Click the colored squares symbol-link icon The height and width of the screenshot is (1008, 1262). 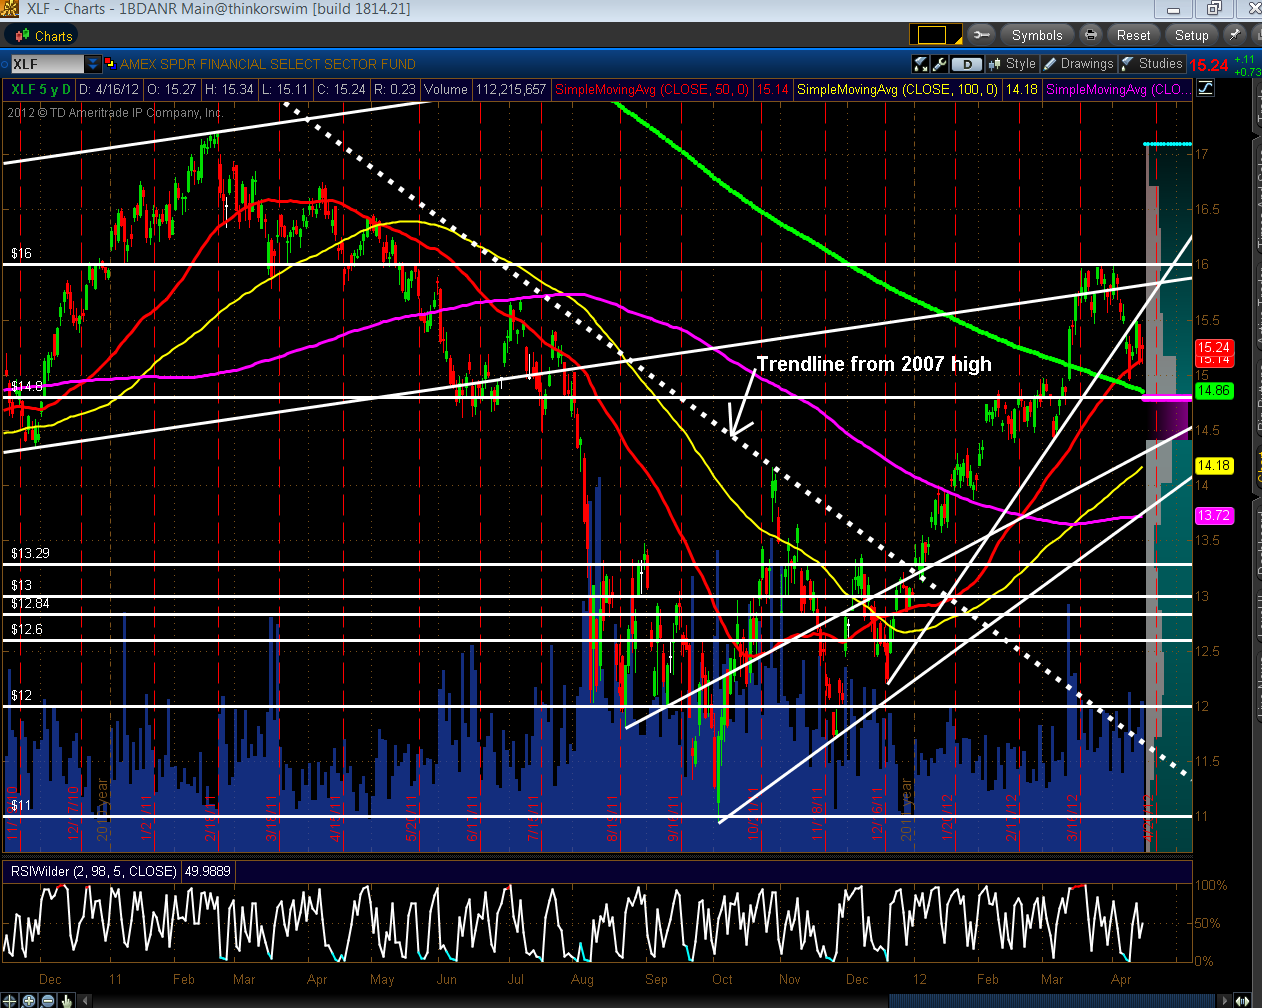pos(110,64)
